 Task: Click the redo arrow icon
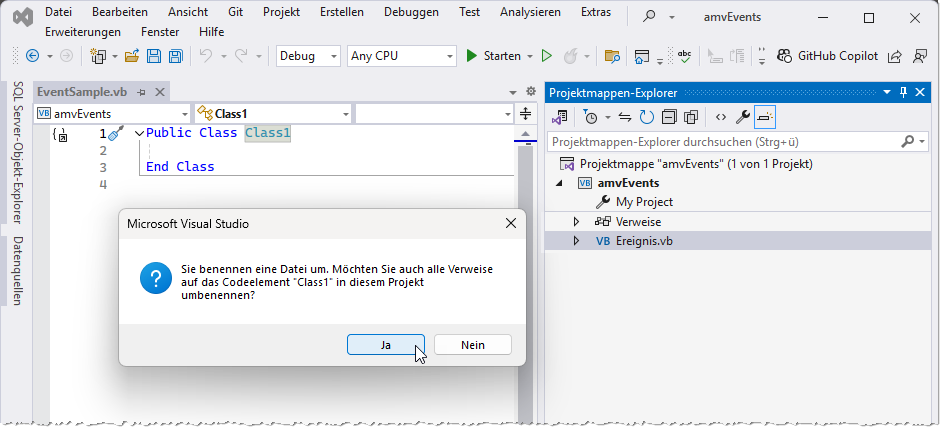tap(241, 56)
